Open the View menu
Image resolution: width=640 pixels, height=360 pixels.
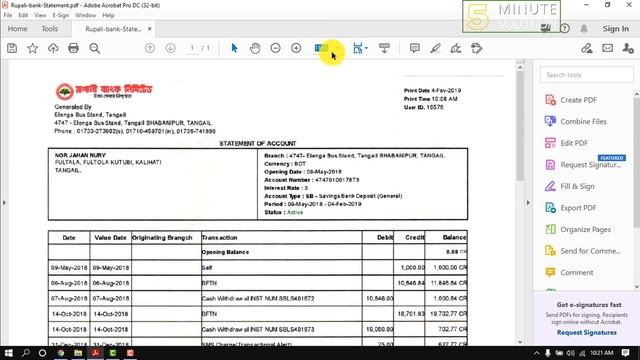[x=40, y=15]
